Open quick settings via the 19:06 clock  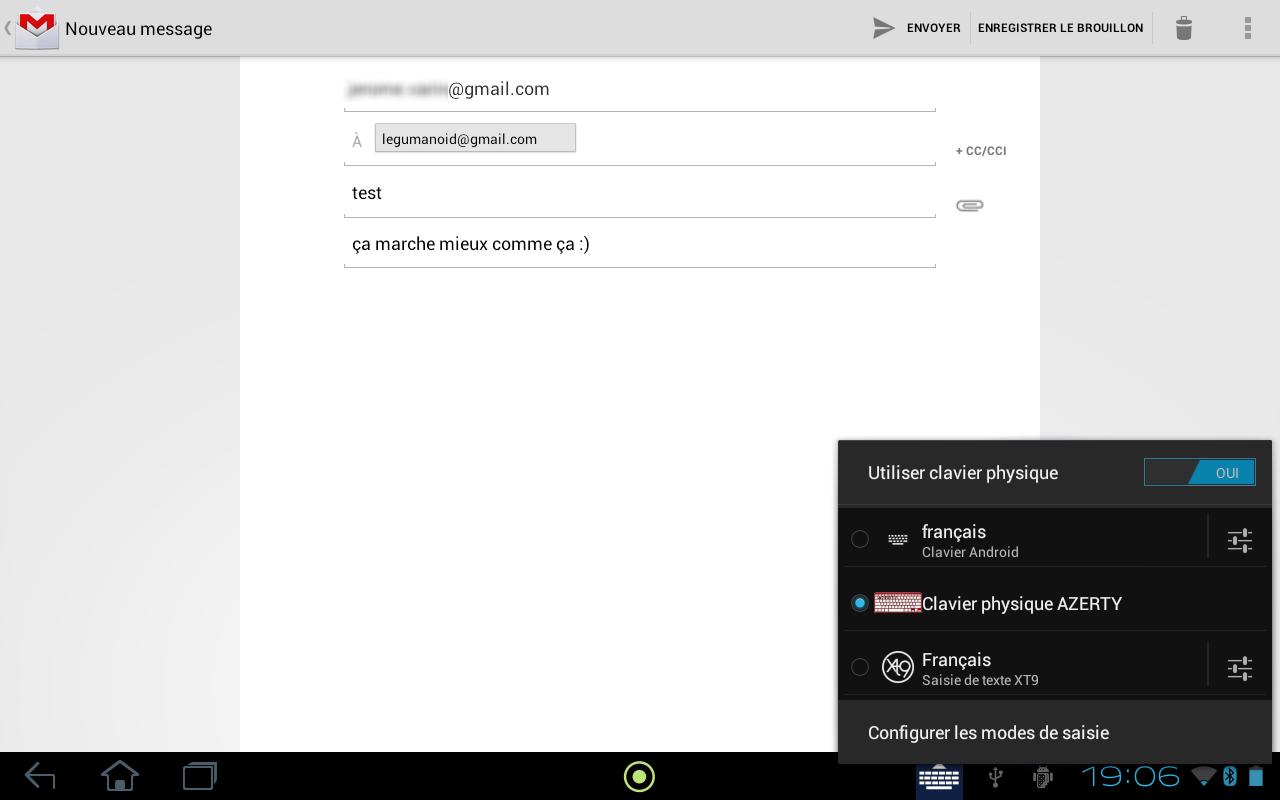[1131, 776]
